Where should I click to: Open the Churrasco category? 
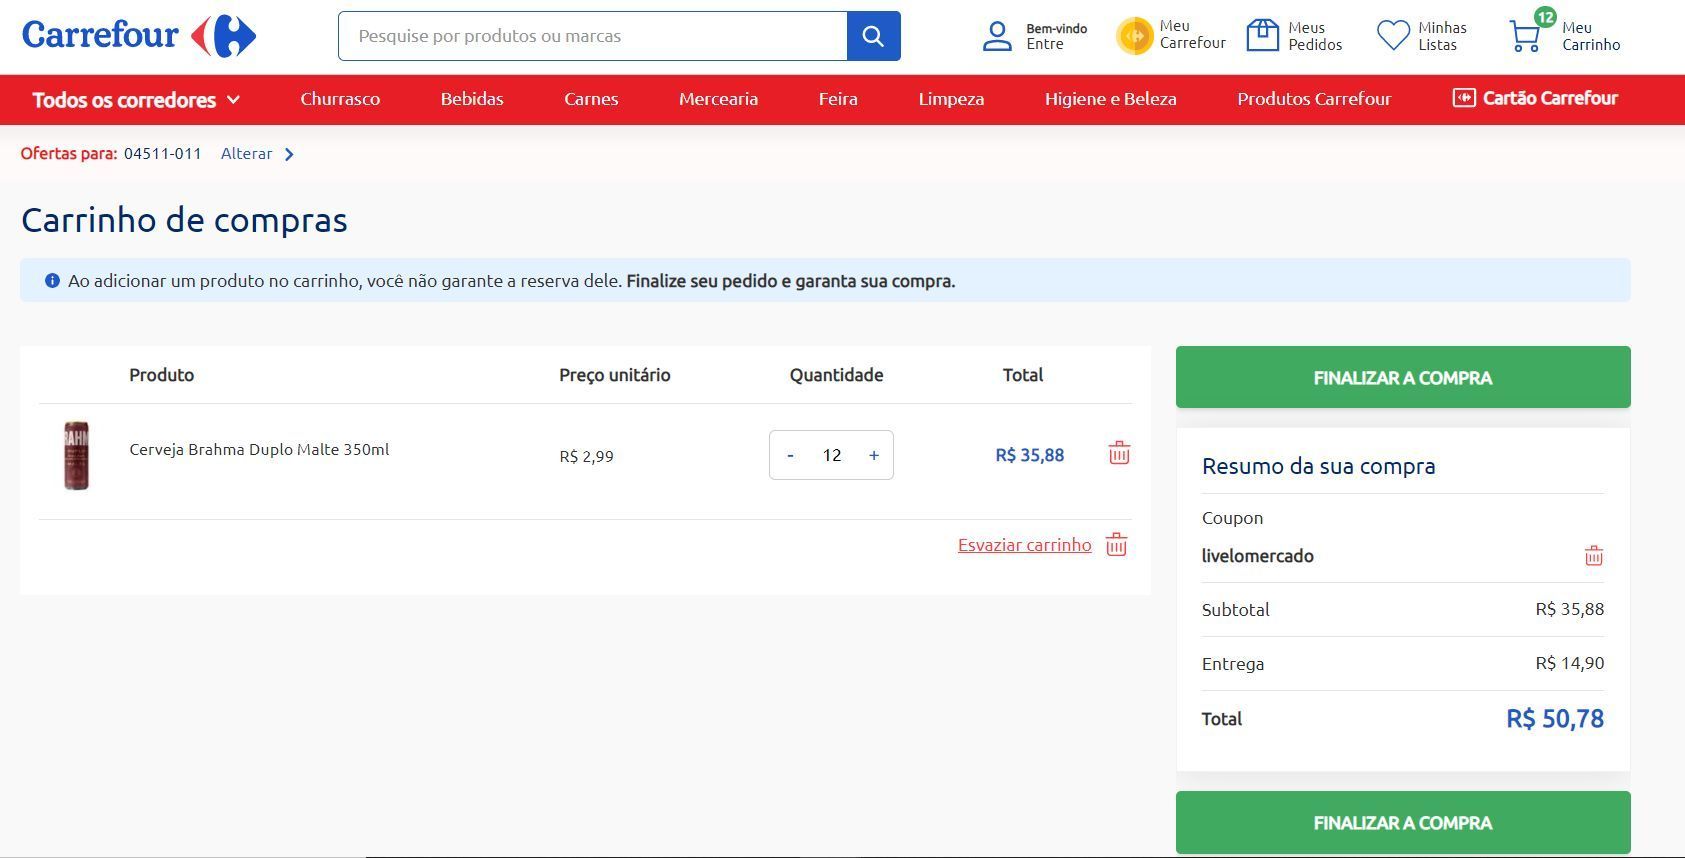tap(340, 99)
